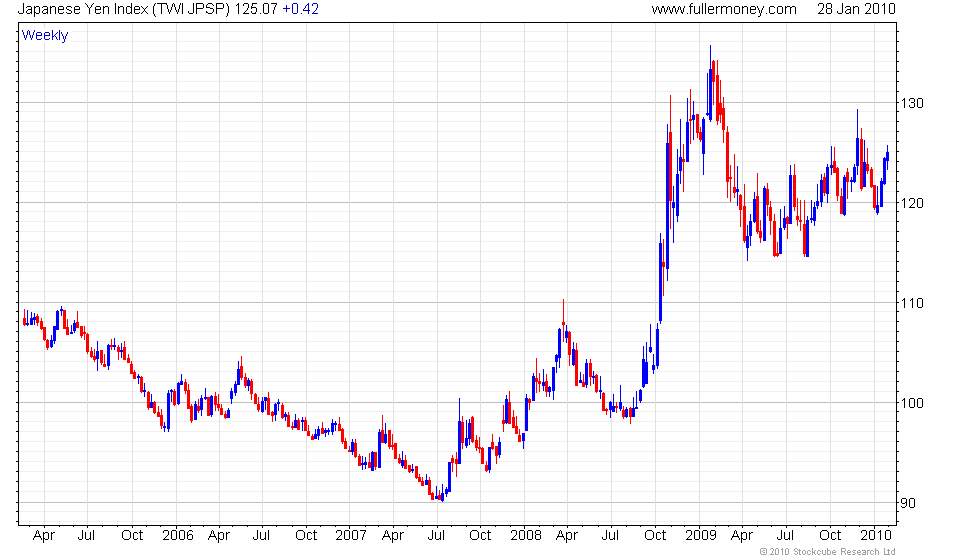Image resolution: width=980 pixels, height=560 pixels.
Task: Click the mid-2007 low candle near 90
Action: pyautogui.click(x=442, y=494)
